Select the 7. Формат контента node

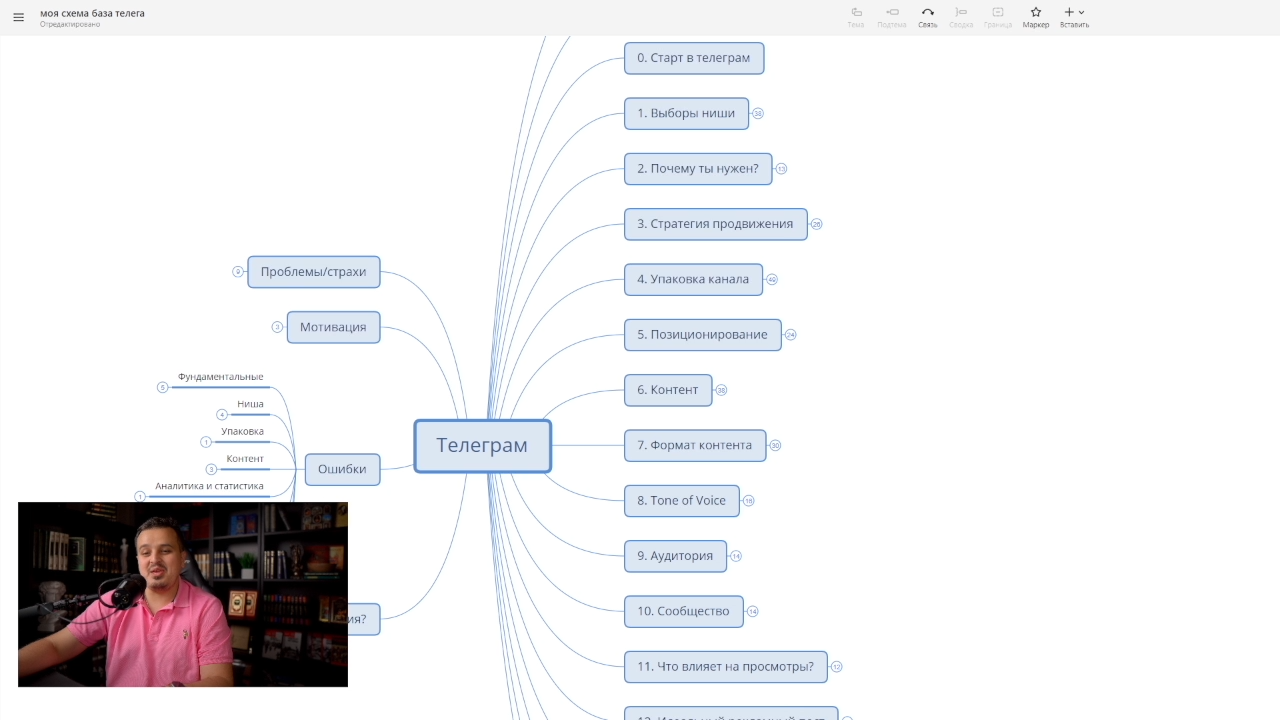click(x=695, y=445)
